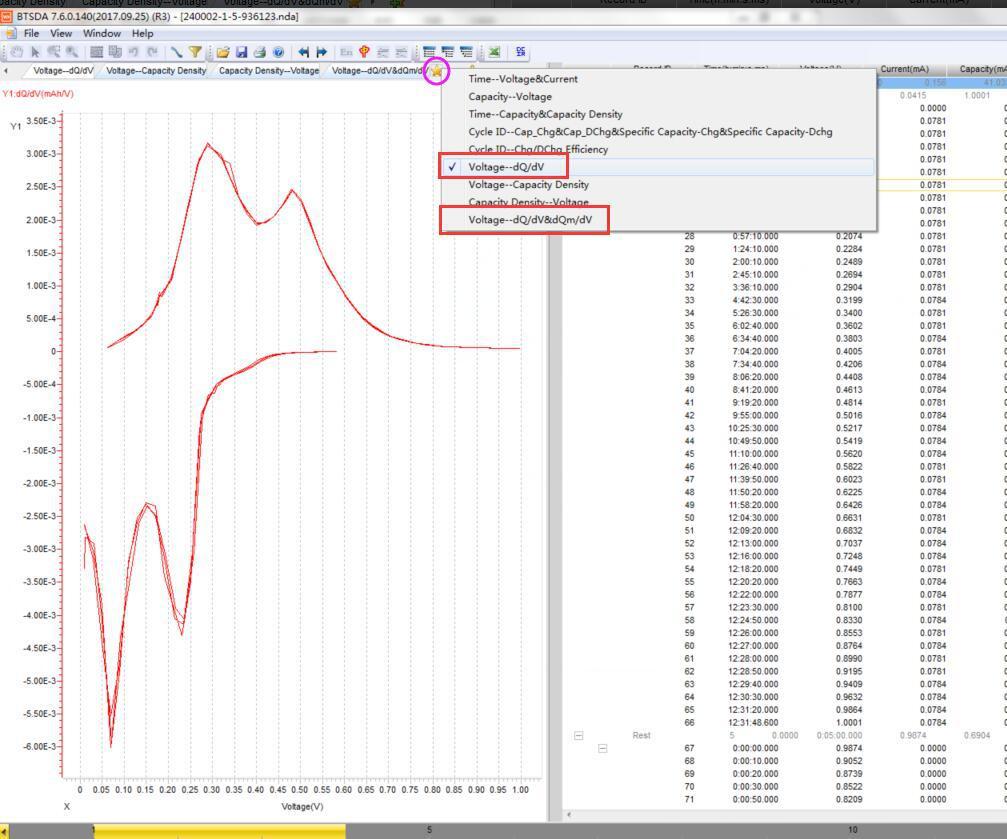This screenshot has width=1007, height=839.
Task: Click the DCIR toolbar icon
Action: (x=520, y=52)
